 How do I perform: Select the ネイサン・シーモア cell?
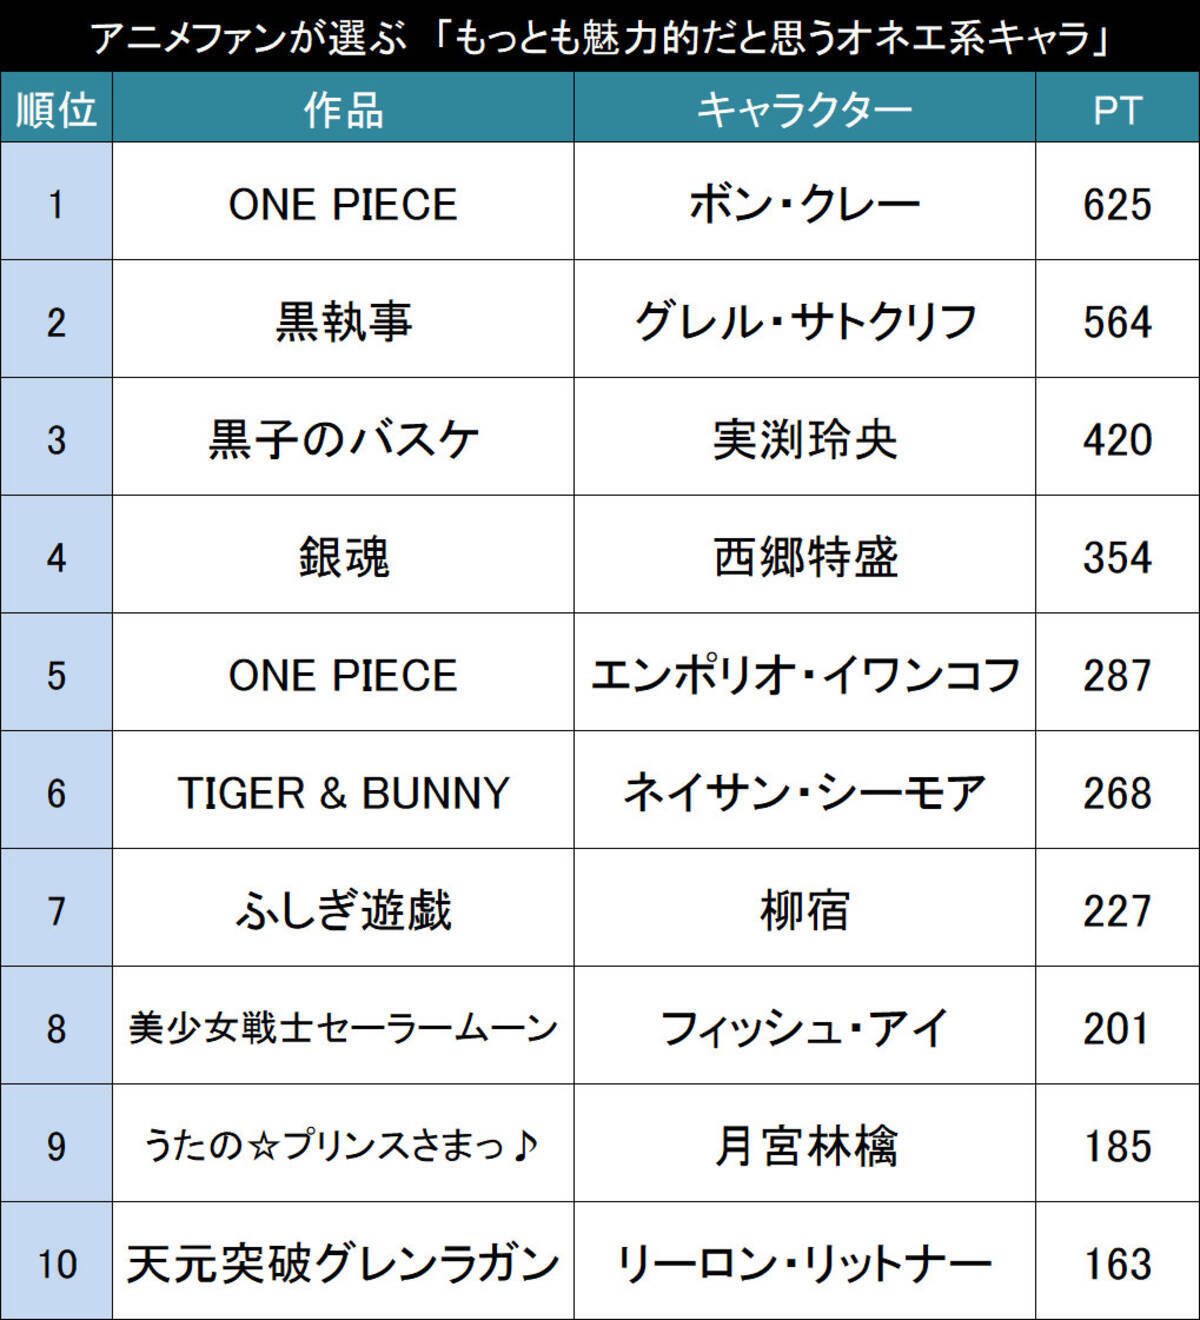pos(805,791)
